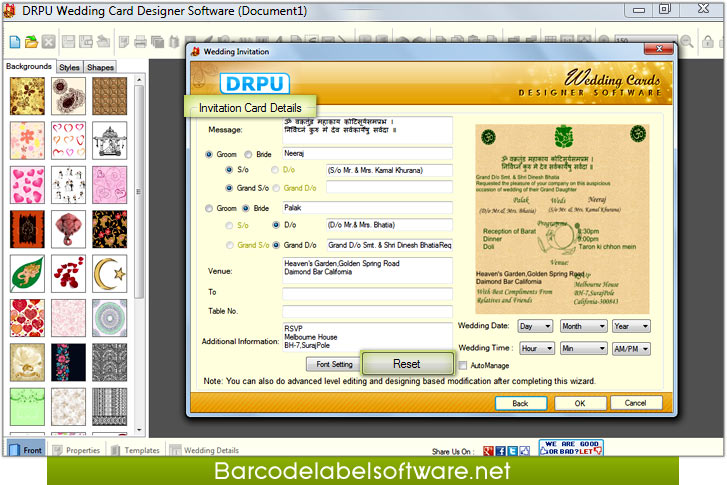Image resolution: width=727 pixels, height=485 pixels.
Task: Select S/o radio in the Kamal Khurana row
Action: click(229, 170)
